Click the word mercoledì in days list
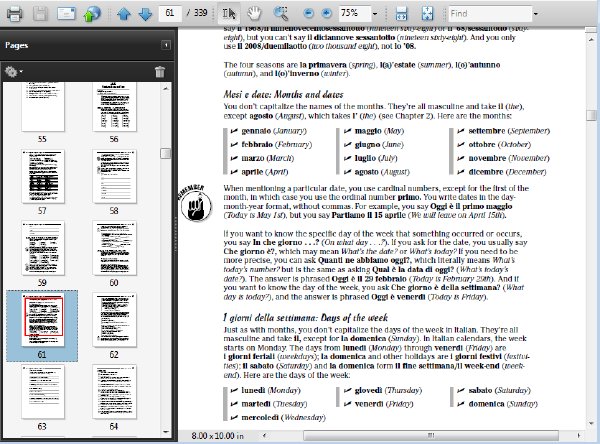The width and height of the screenshot is (600, 444). (260, 418)
